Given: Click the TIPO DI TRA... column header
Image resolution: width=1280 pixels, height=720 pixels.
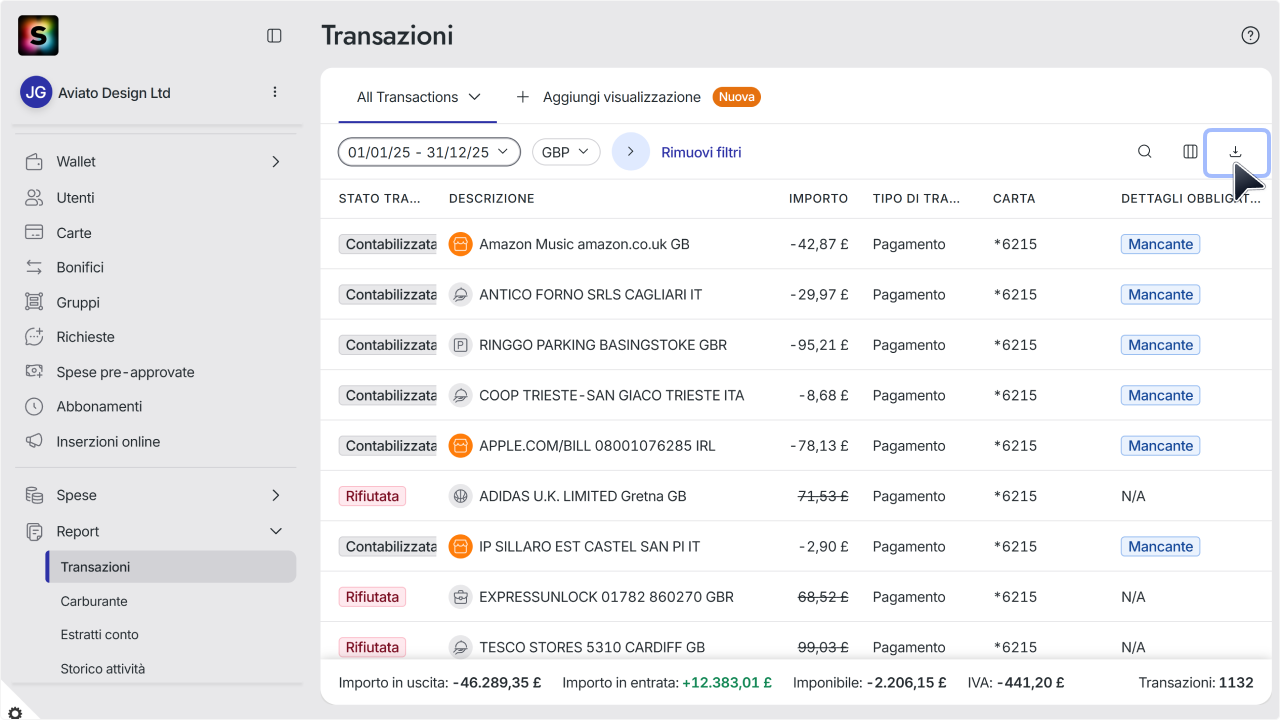Looking at the screenshot, I should (916, 199).
